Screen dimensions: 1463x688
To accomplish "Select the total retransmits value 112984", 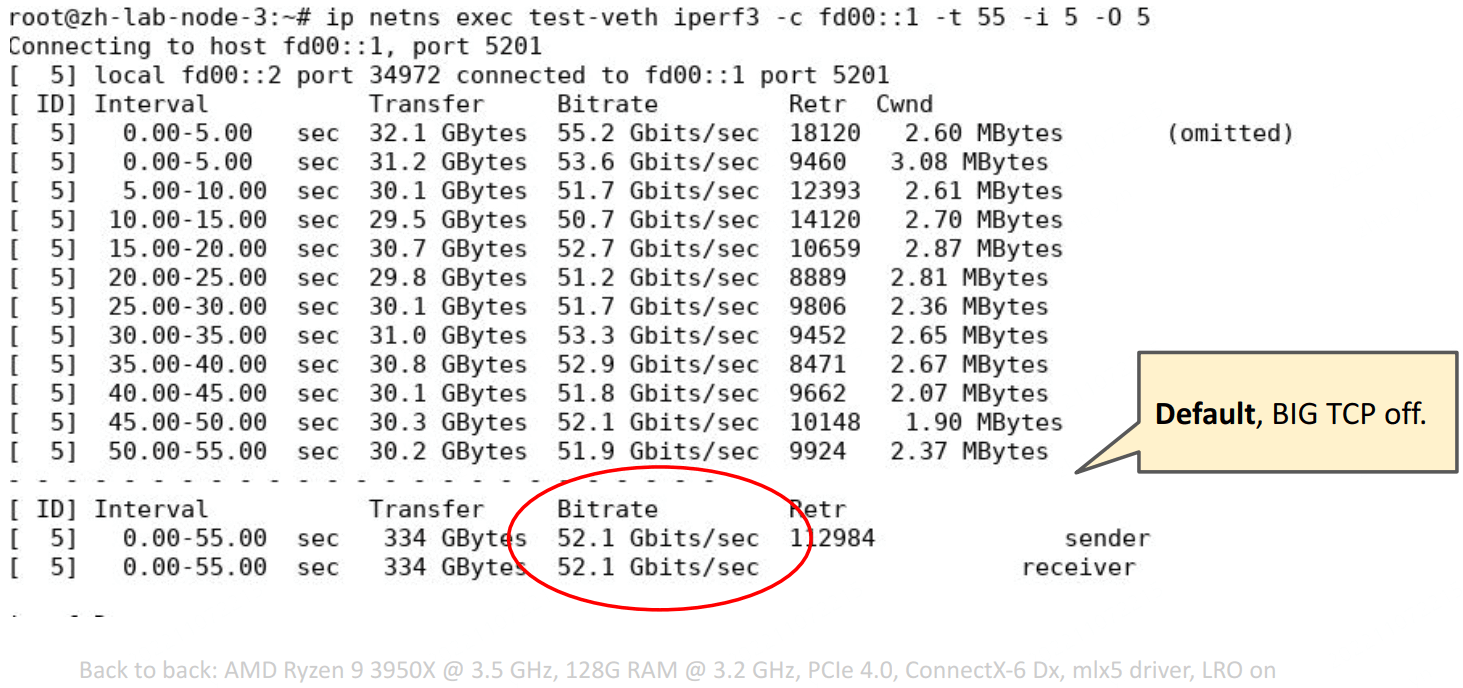I will point(831,538).
